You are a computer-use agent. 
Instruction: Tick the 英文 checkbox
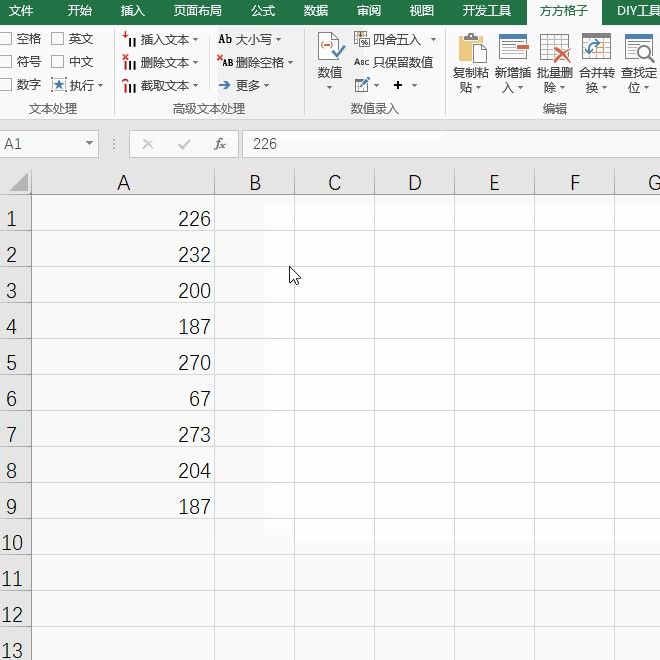57,39
